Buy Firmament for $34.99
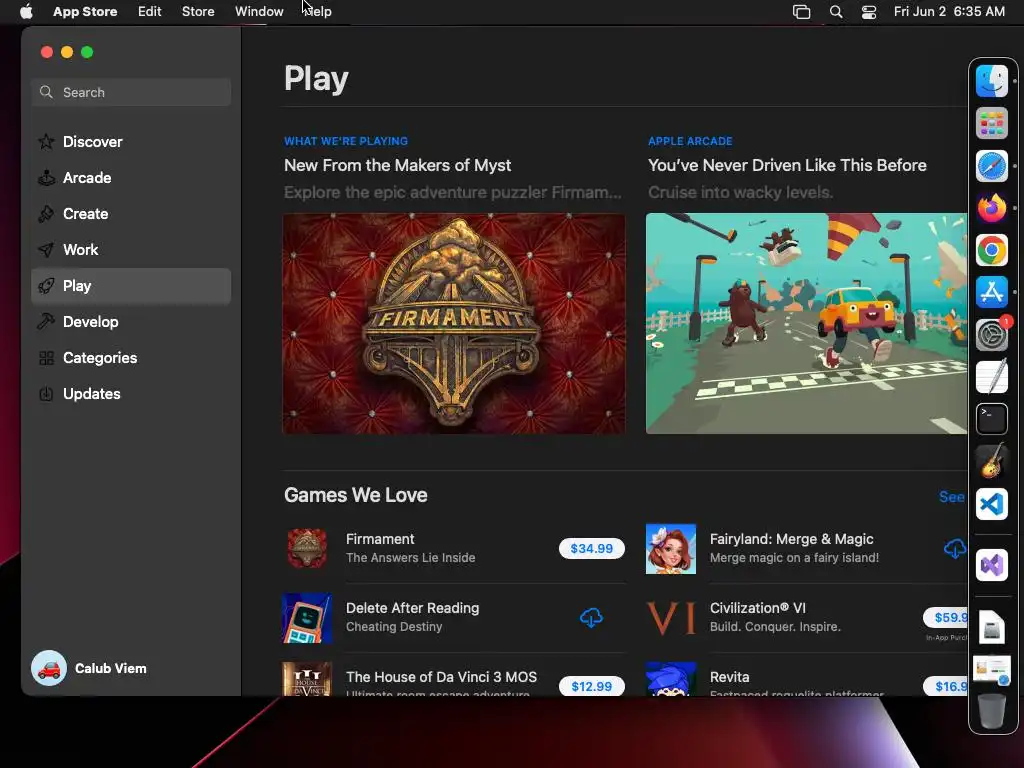The image size is (1024, 768). [x=592, y=549]
